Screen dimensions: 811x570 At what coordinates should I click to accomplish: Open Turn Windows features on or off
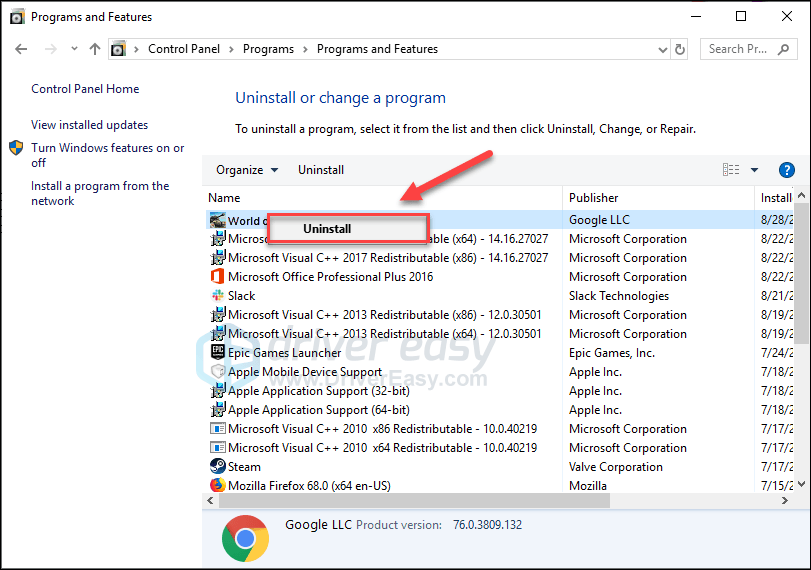[108, 155]
